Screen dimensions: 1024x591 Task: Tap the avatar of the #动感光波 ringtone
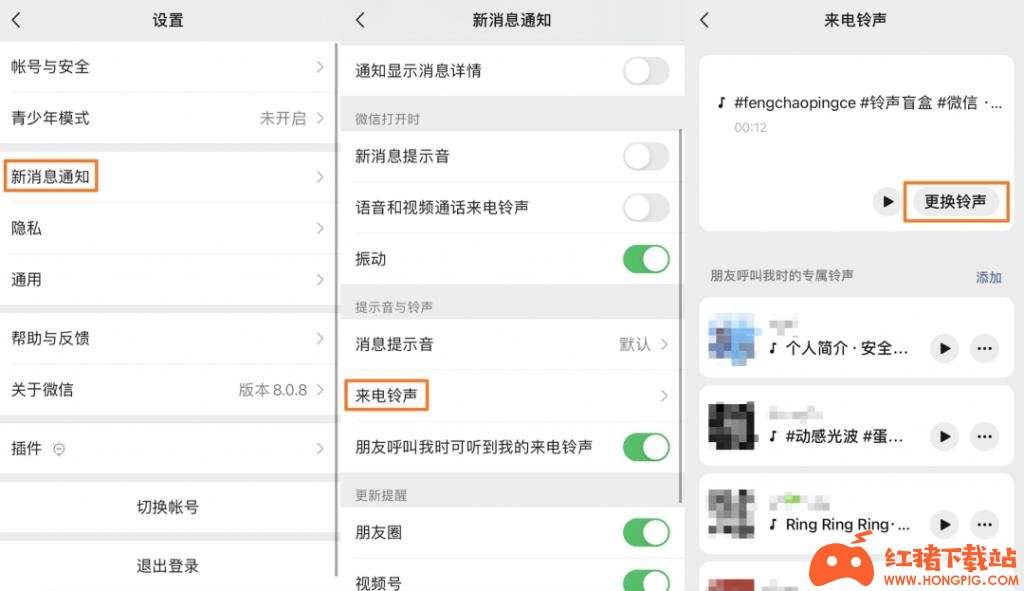733,426
